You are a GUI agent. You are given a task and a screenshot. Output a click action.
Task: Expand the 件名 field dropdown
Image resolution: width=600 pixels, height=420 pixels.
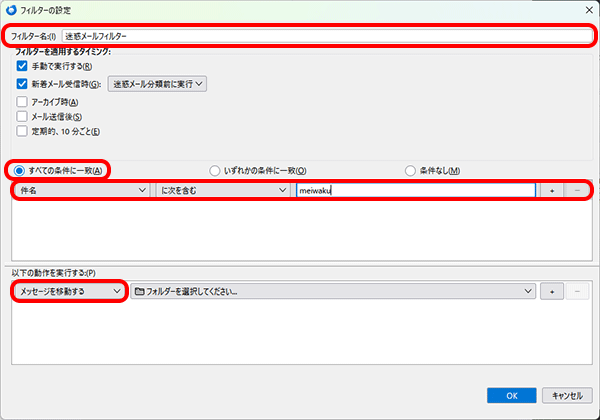tap(82, 189)
